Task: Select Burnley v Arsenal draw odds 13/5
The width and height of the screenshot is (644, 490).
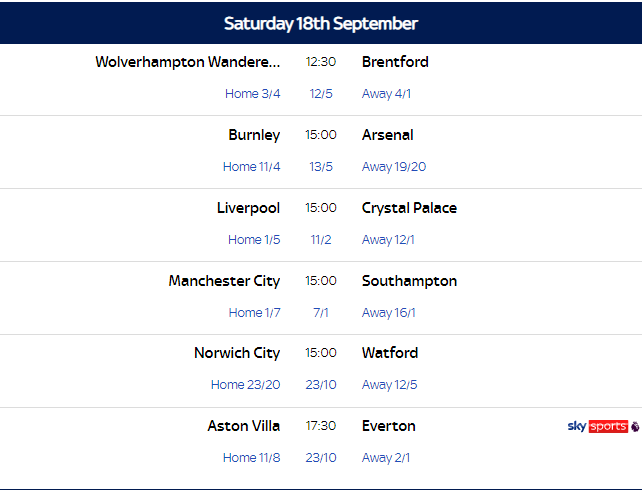Action: [321, 167]
